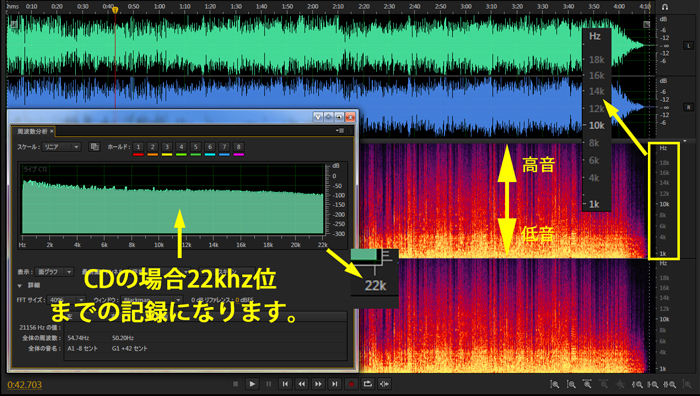Click the headphones icon at timeline right
Image resolution: width=700 pixels, height=396 pixels.
click(665, 7)
